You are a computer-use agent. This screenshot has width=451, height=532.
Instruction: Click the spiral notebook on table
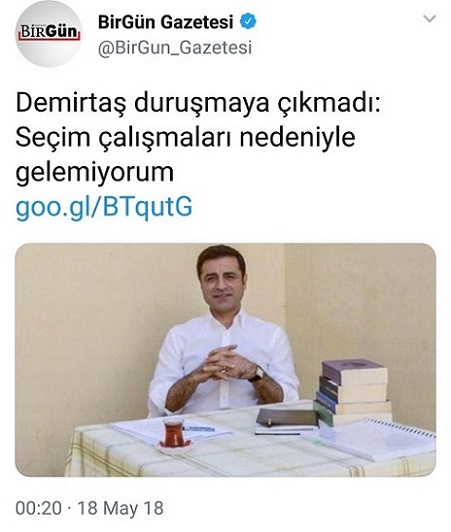[377, 439]
